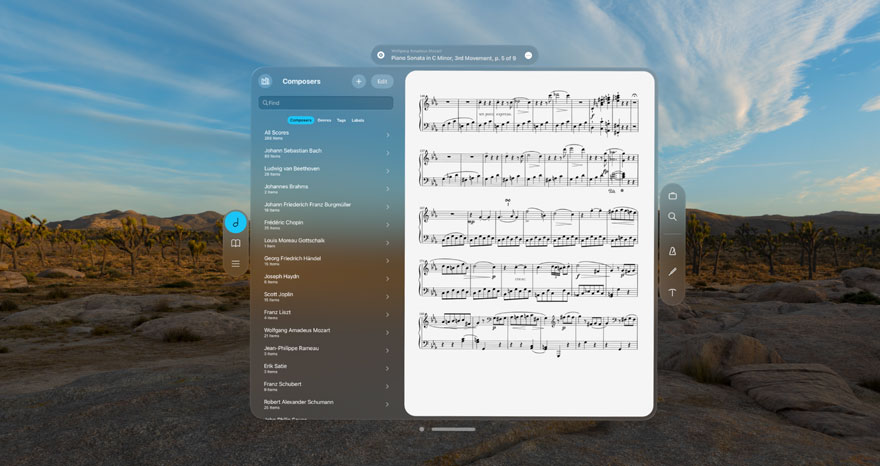880x466 pixels.
Task: Select the text annotation T tool
Action: click(672, 293)
